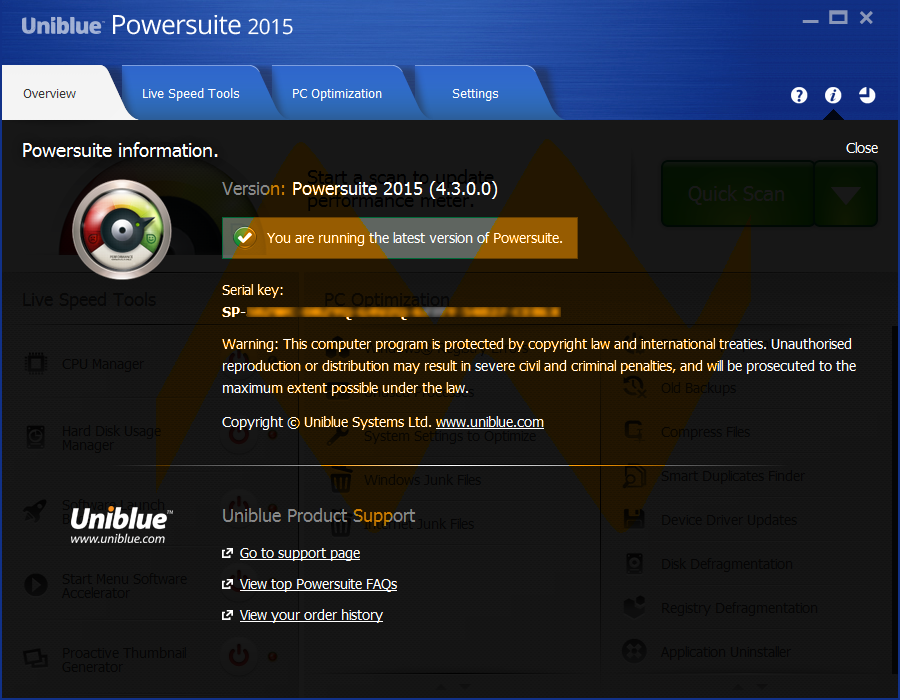Click the Uniblue Product Support heading
Viewport: 900px width, 700px height.
click(319, 516)
